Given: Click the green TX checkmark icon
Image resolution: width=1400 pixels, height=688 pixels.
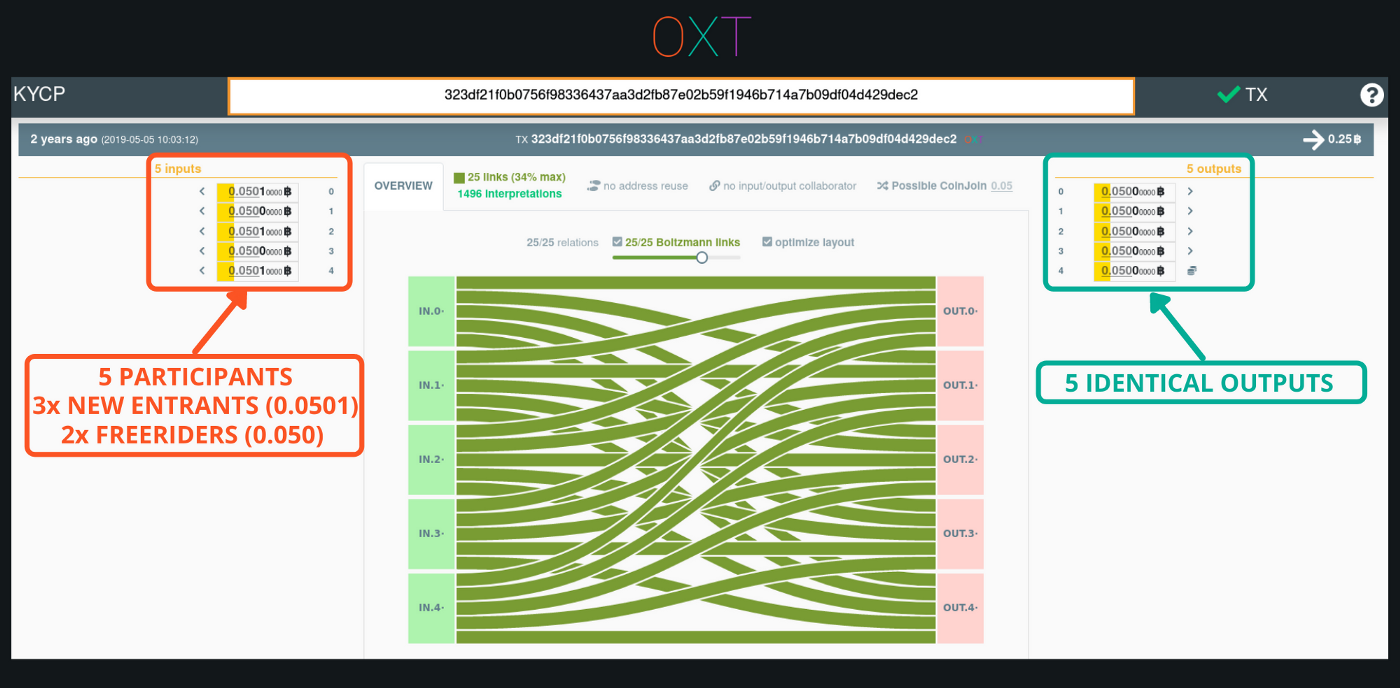Looking at the screenshot, I should 1228,95.
